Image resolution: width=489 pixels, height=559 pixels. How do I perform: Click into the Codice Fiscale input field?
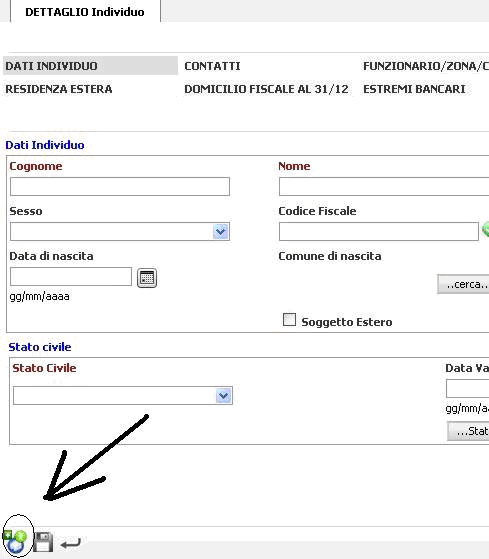(x=379, y=232)
